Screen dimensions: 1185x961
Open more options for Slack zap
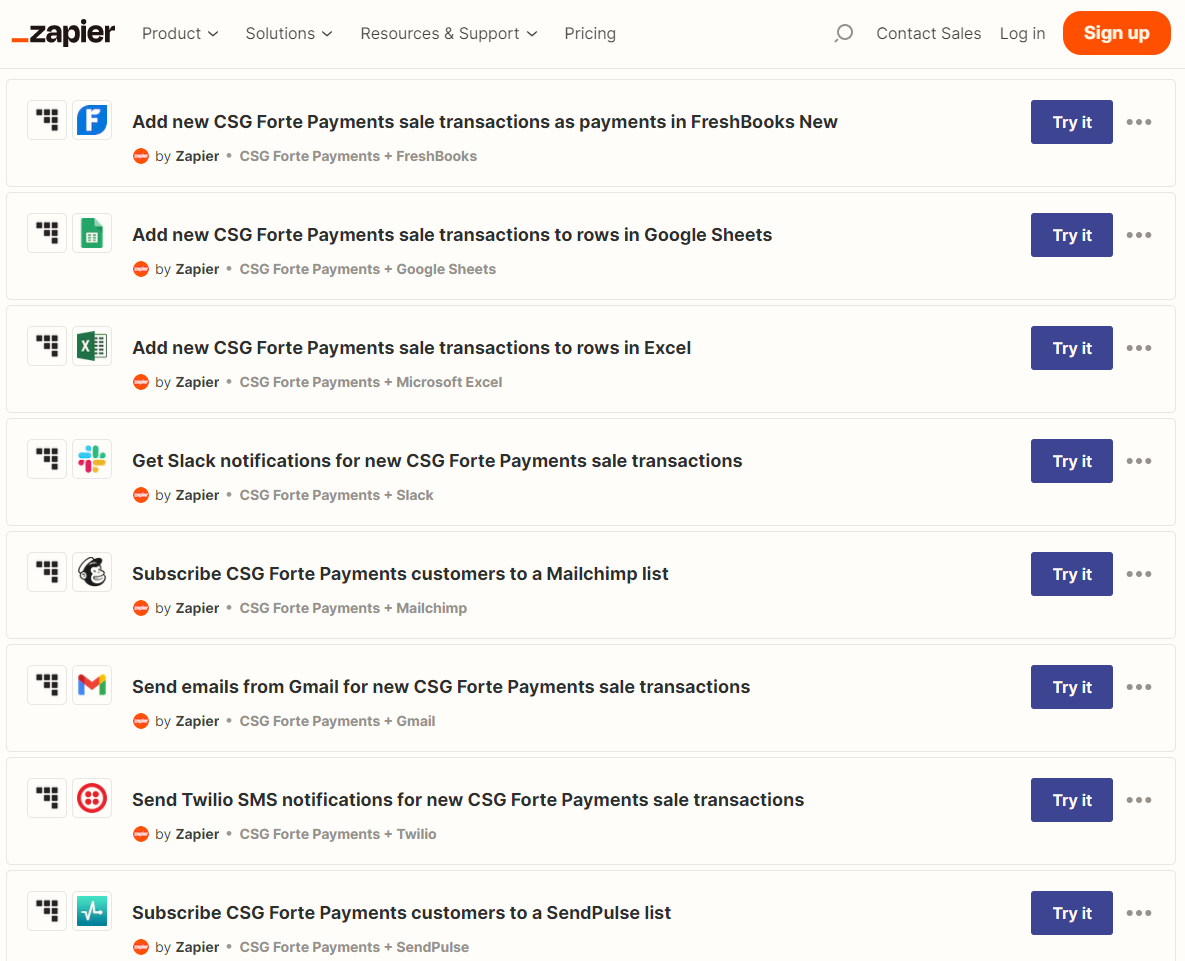pos(1139,461)
